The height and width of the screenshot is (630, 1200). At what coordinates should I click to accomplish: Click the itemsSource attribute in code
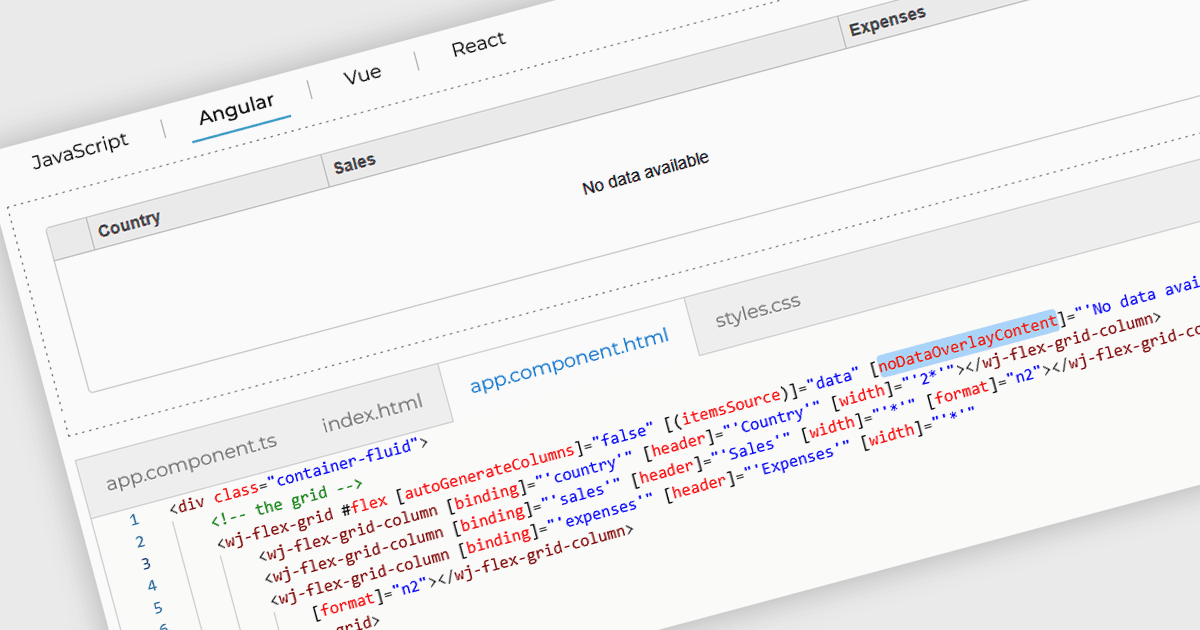pyautogui.click(x=731, y=403)
